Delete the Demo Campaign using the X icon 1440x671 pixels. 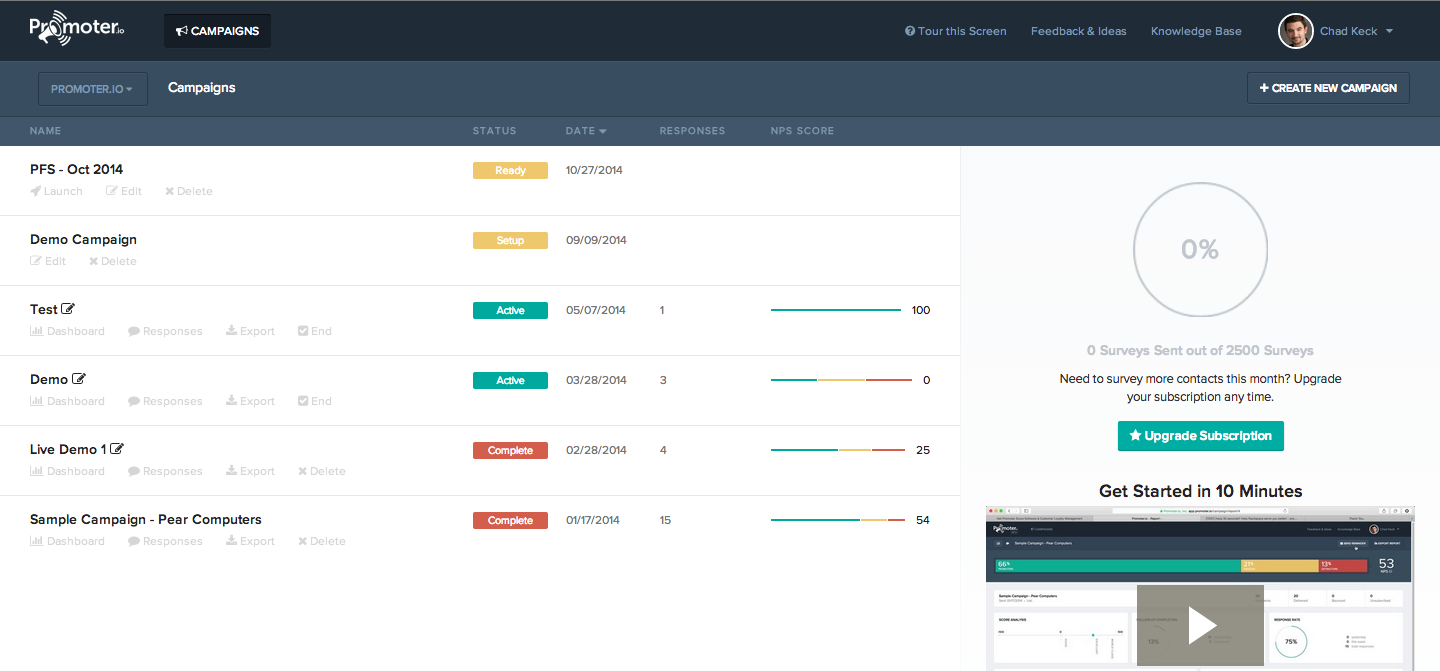[x=94, y=261]
